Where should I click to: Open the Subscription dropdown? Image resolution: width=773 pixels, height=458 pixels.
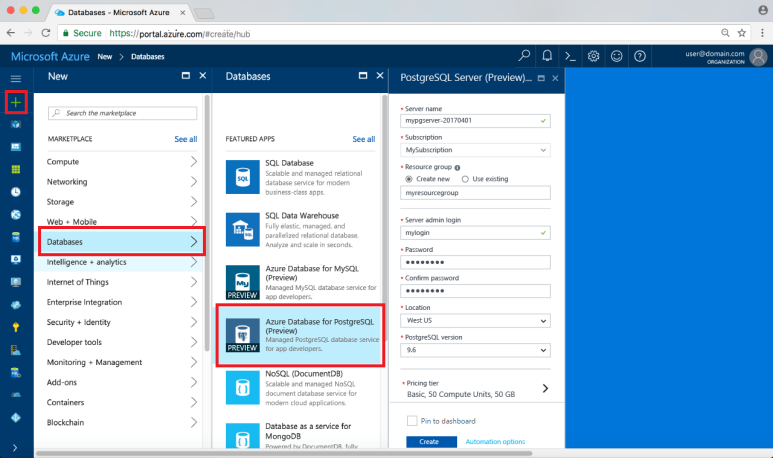coord(475,150)
